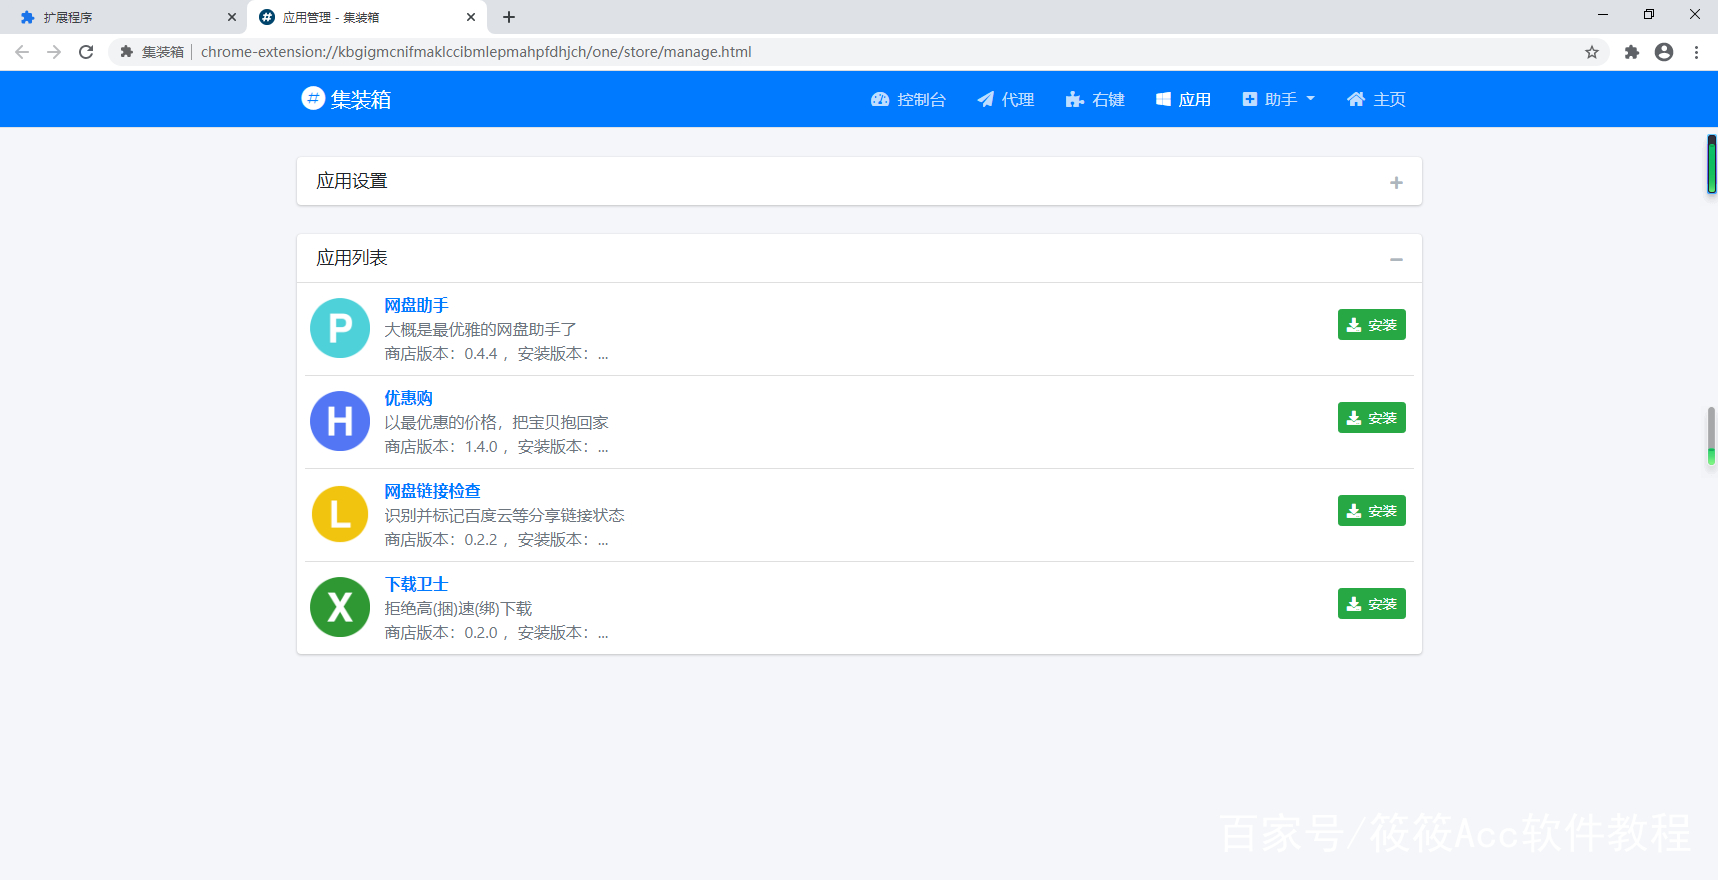Select the 应用 nav item
This screenshot has height=880, width=1718.
[x=1183, y=99]
